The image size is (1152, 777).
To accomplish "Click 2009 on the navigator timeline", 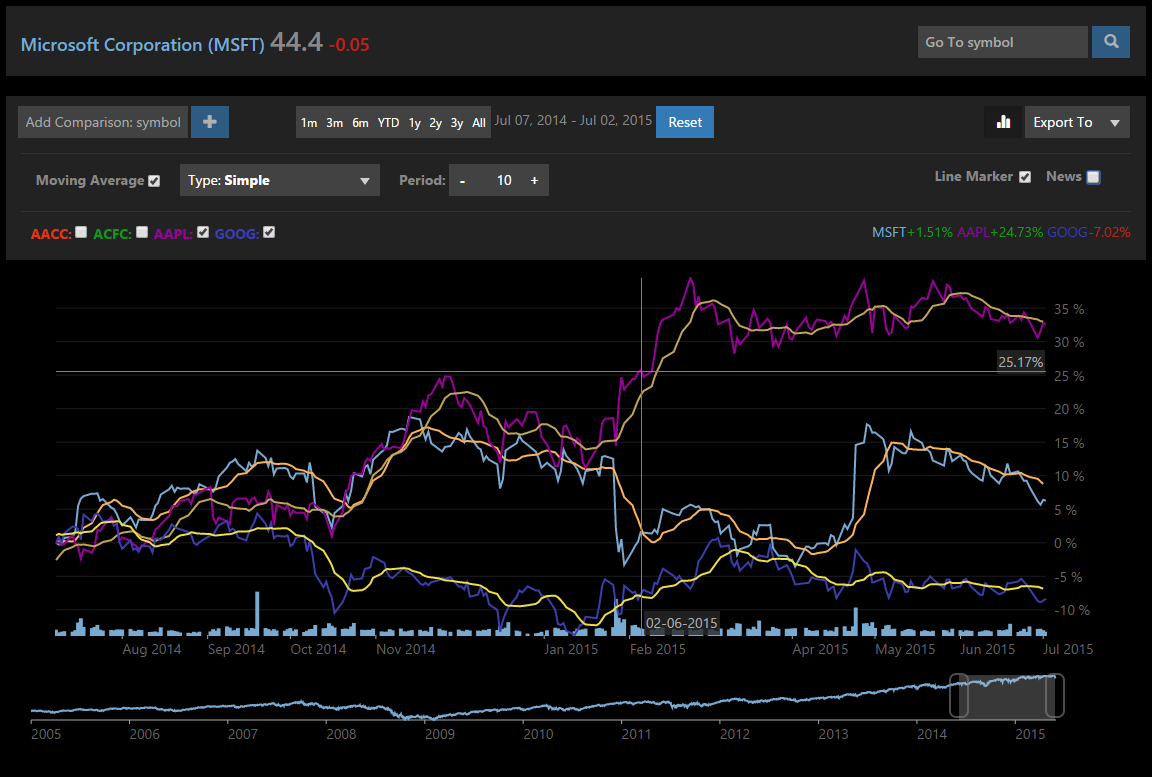I will 439,734.
